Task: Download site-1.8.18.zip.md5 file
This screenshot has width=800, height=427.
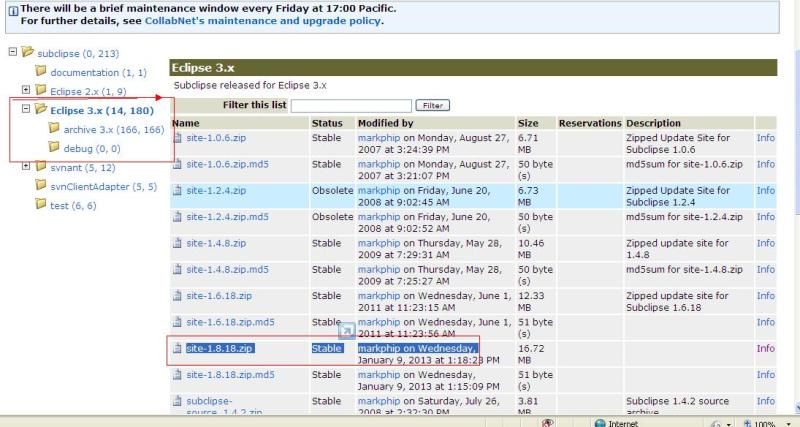Action: (230, 375)
